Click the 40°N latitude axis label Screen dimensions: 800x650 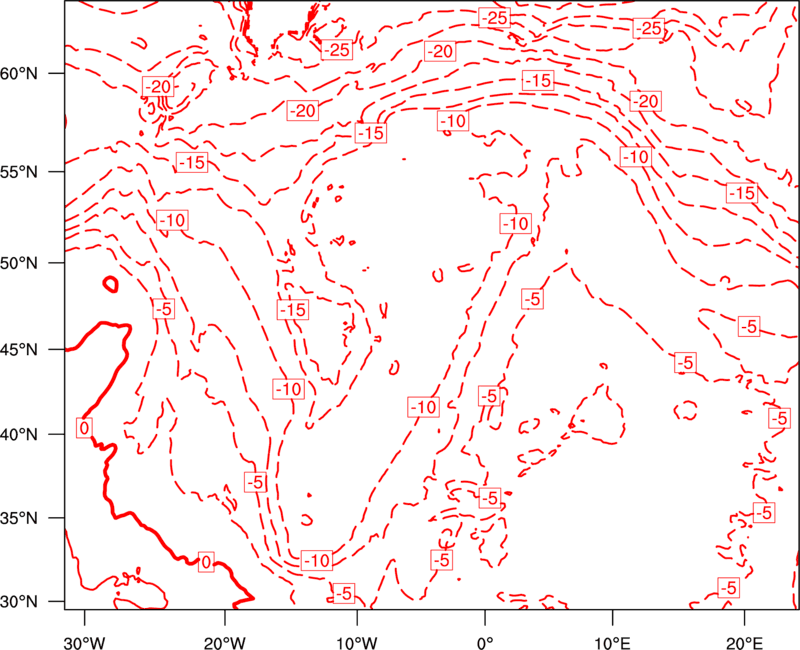pos(19,434)
